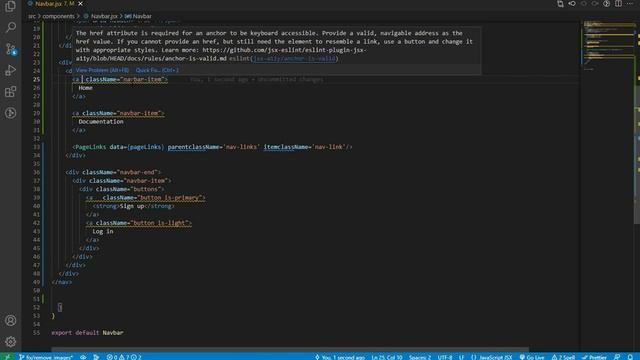Click the src breadcrumb segment
The image size is (640, 360).
[32, 16]
